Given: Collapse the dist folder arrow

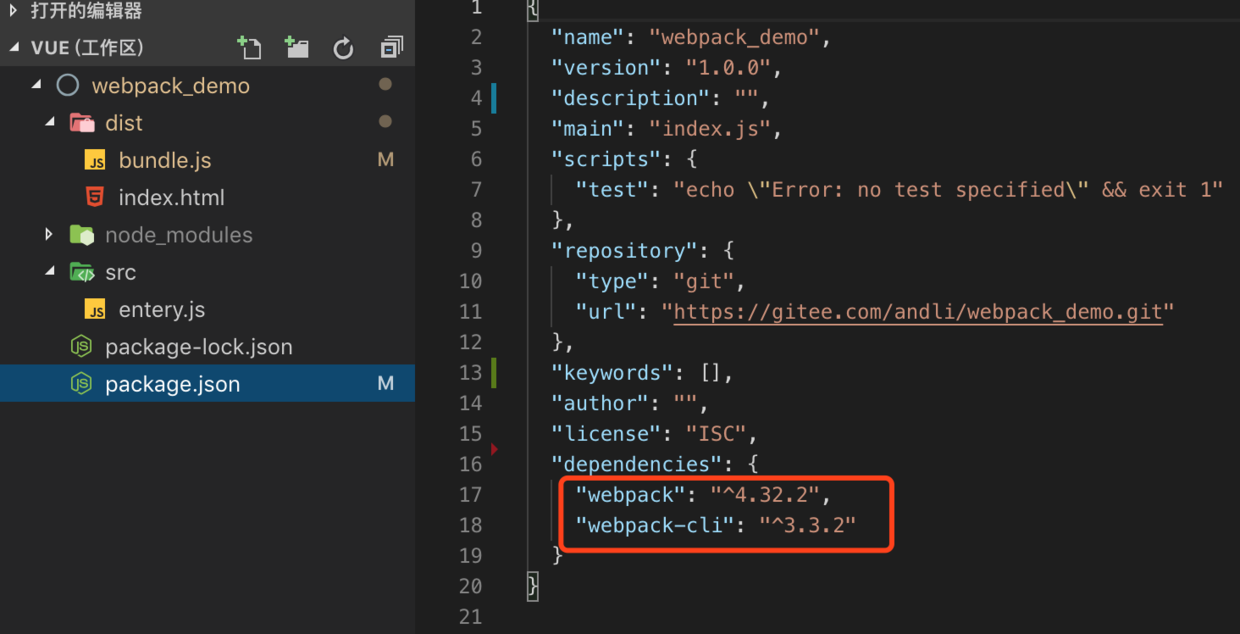Looking at the screenshot, I should pos(50,122).
